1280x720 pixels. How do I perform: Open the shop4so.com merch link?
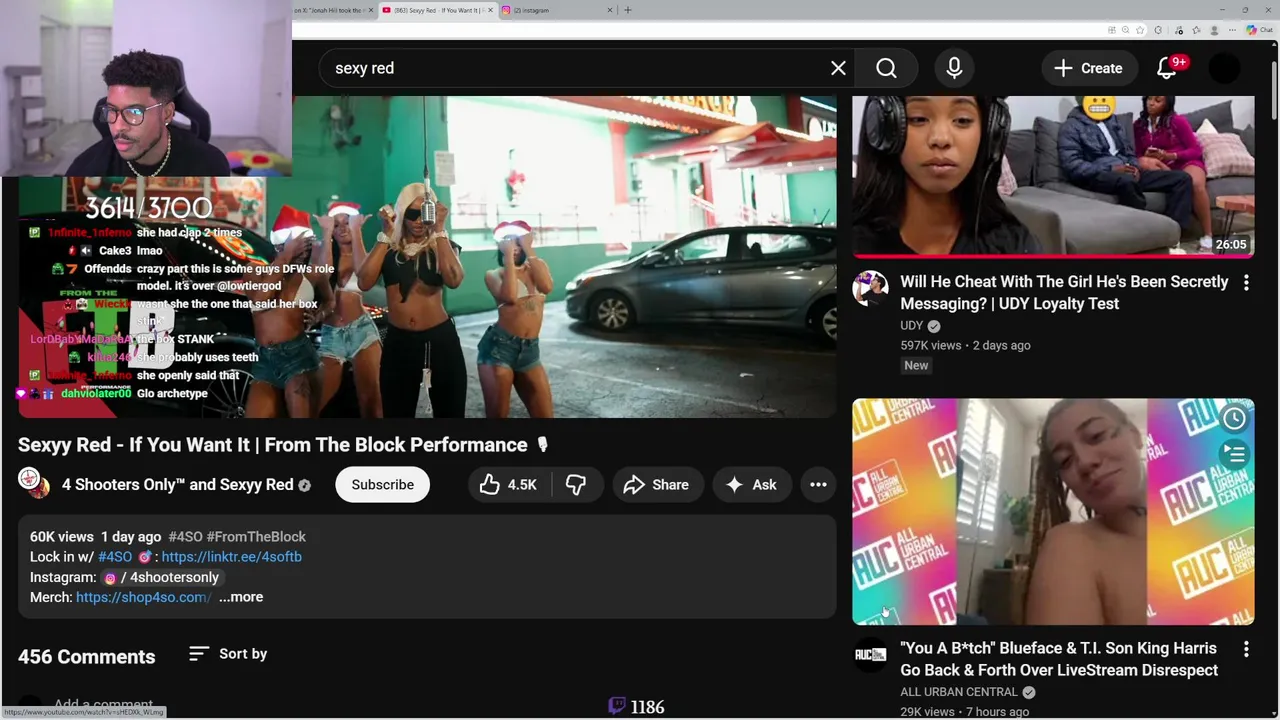click(x=143, y=597)
